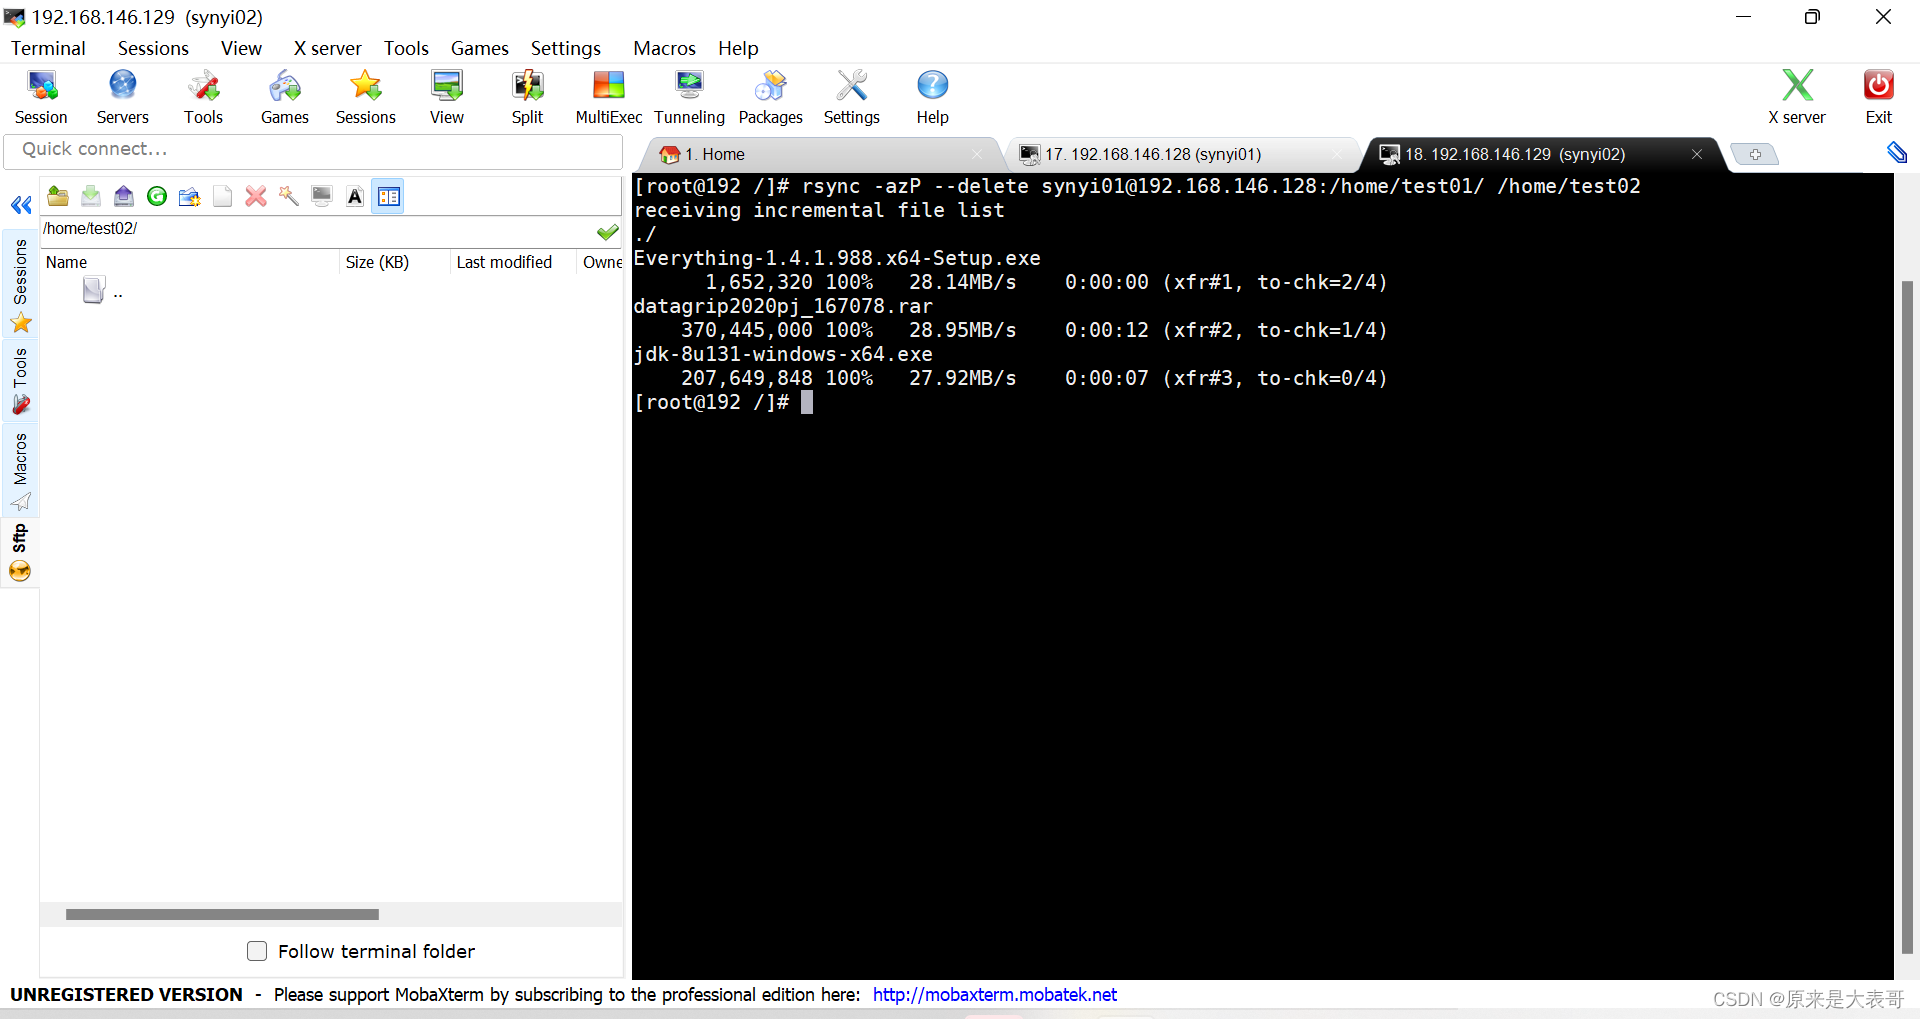
Task: Click the SFTP horizontal scrollbar
Action: pyautogui.click(x=222, y=914)
